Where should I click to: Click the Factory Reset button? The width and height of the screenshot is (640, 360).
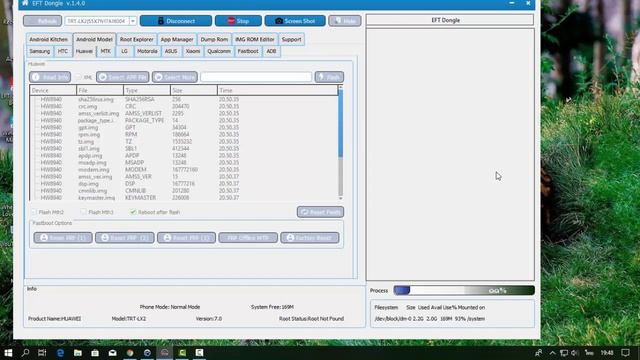(x=309, y=238)
